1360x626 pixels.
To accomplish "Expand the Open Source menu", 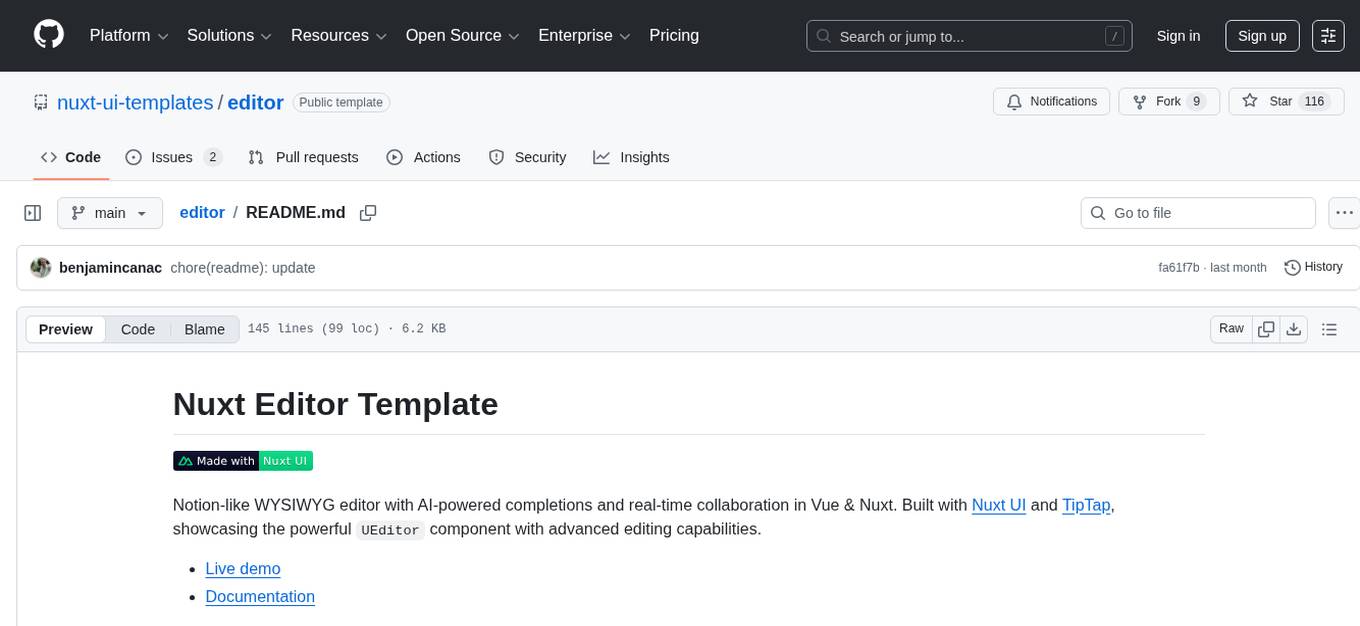I will (461, 35).
